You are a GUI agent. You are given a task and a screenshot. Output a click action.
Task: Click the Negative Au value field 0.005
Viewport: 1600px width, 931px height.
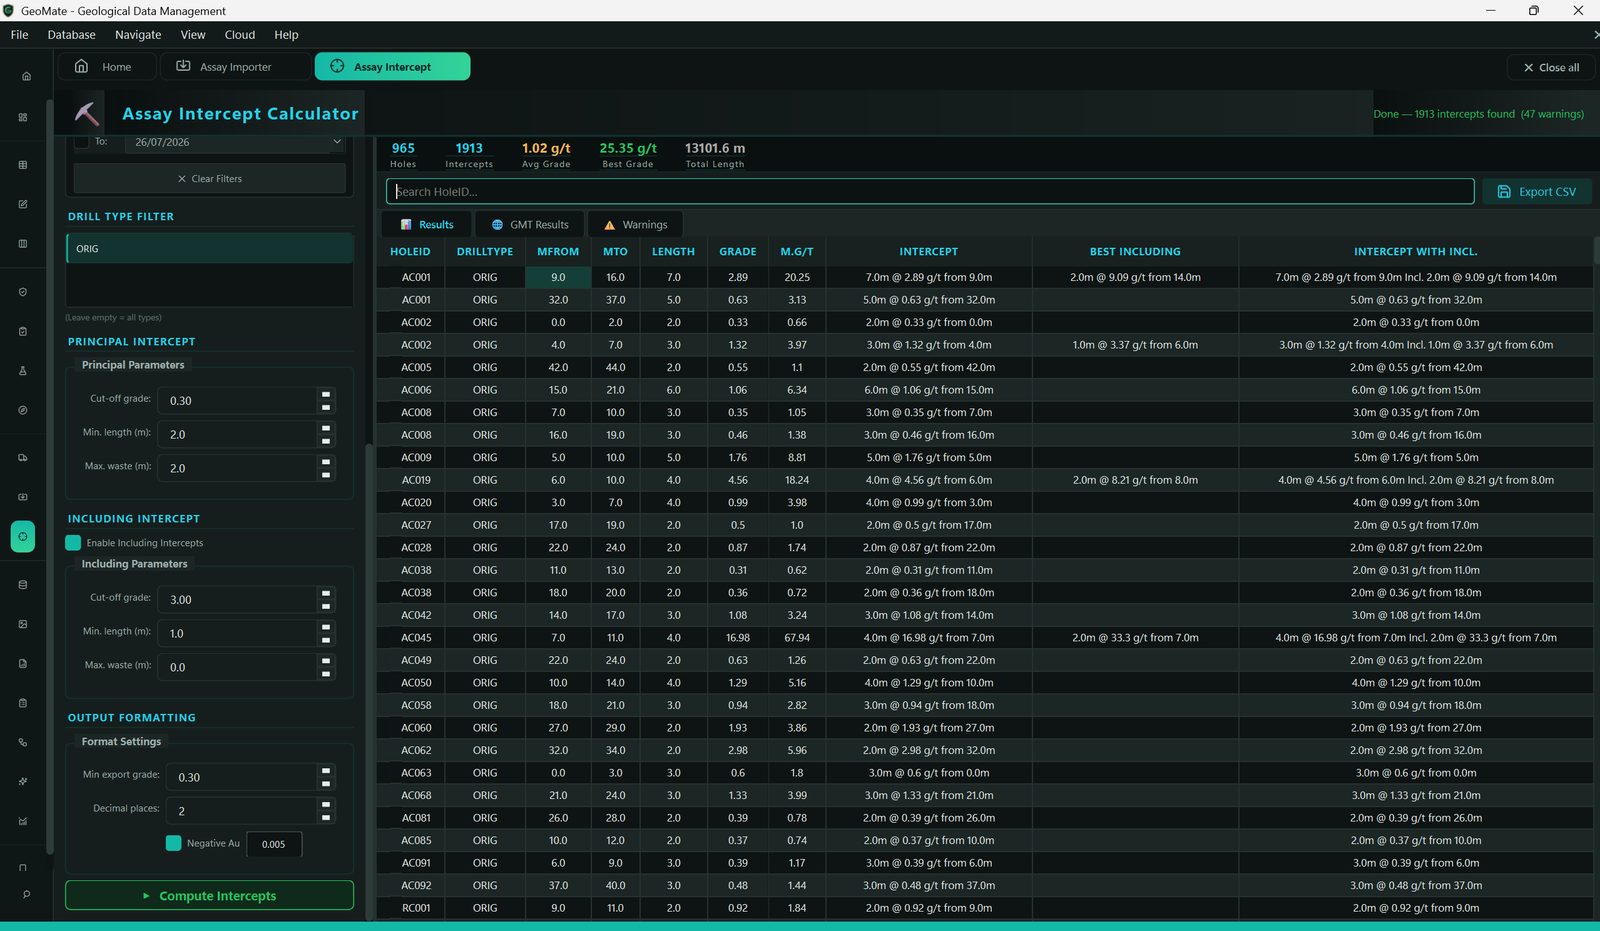[x=274, y=844]
